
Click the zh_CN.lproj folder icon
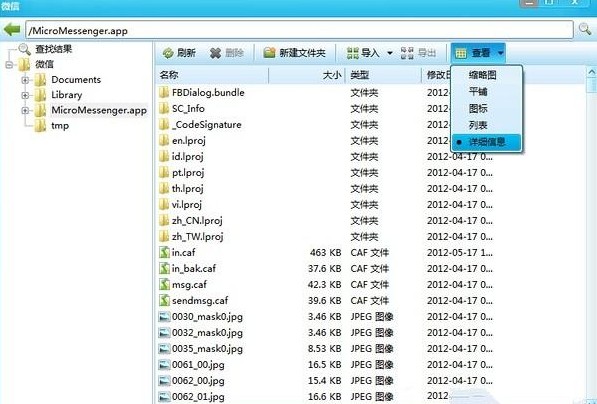point(164,220)
